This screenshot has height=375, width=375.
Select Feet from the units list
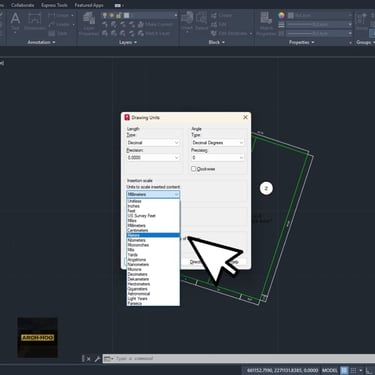click(153, 211)
